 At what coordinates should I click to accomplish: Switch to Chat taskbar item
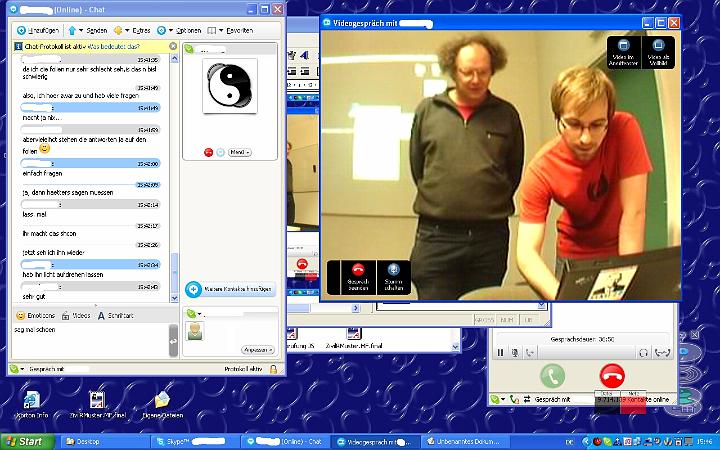pyautogui.click(x=285, y=442)
